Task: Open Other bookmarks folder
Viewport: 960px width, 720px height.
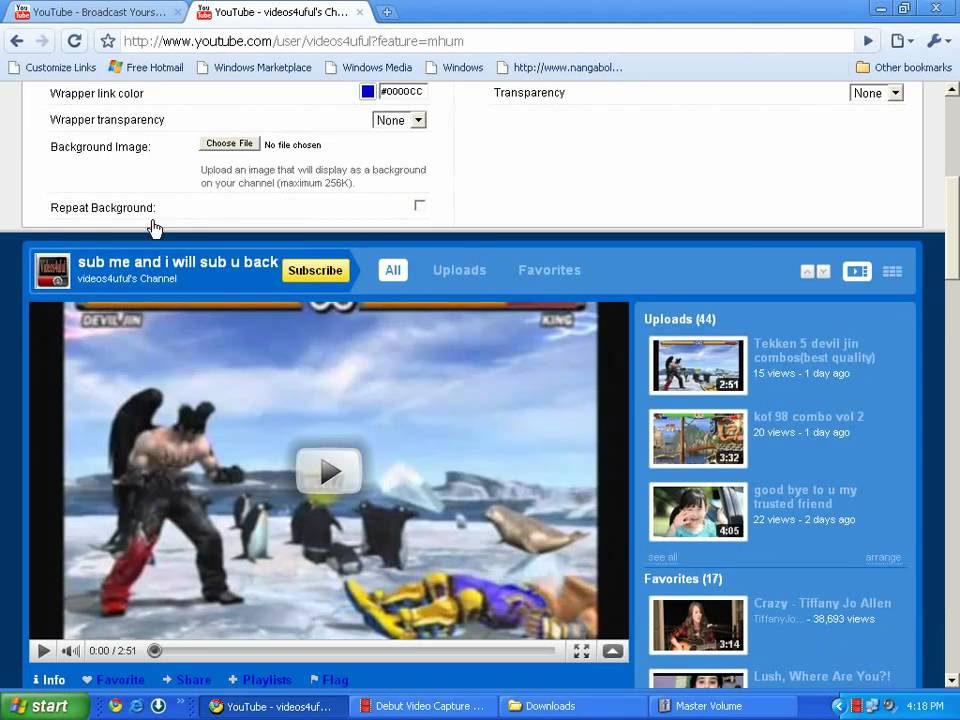Action: coord(904,67)
